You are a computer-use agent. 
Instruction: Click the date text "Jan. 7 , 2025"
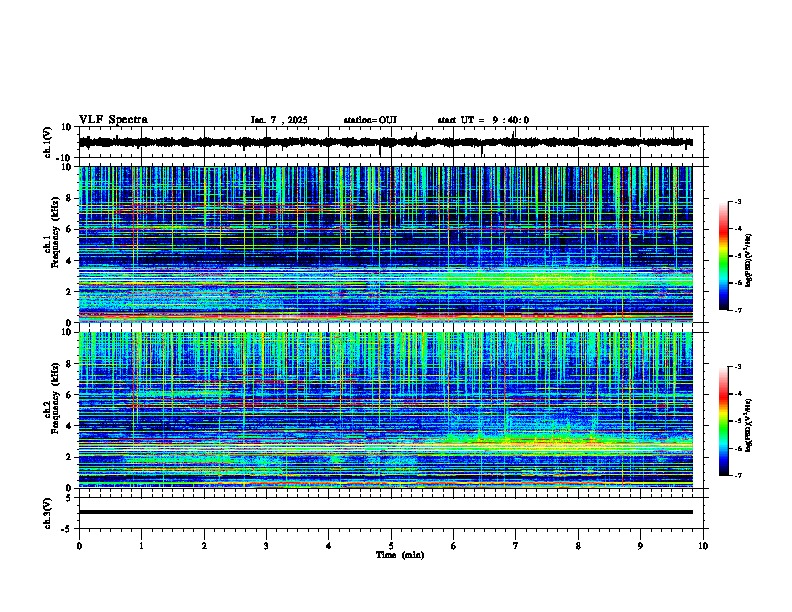(x=279, y=120)
